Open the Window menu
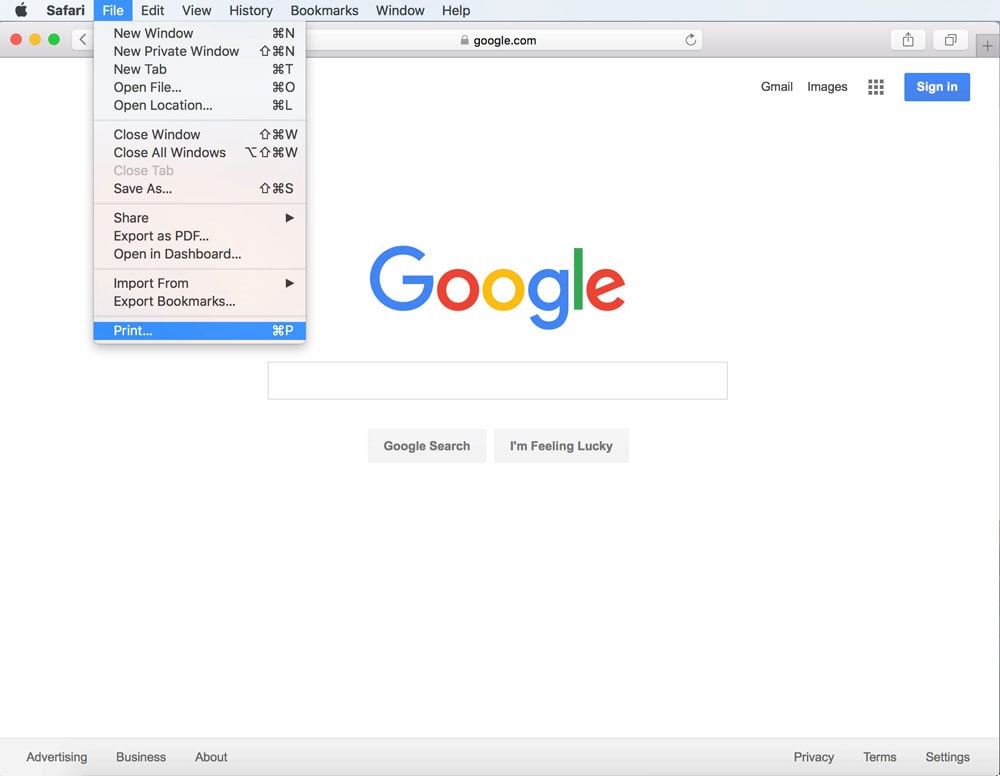 [400, 10]
